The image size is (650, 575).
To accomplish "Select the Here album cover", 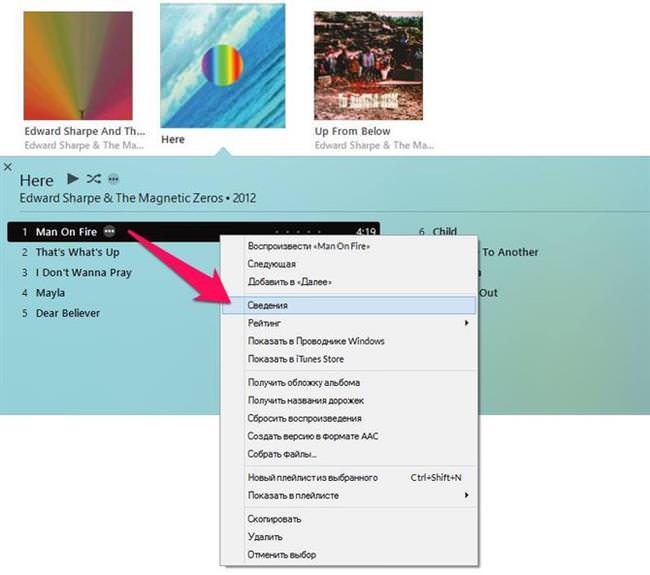I will coord(223,66).
